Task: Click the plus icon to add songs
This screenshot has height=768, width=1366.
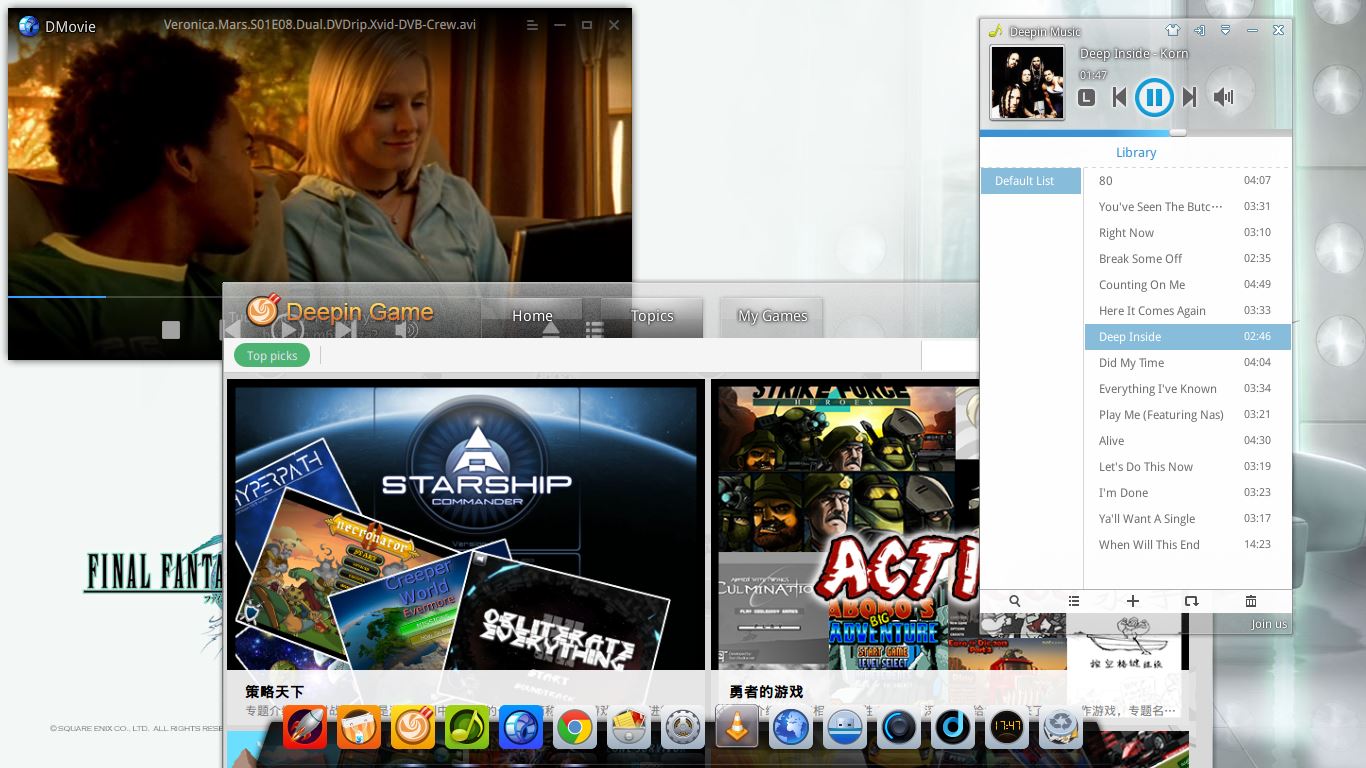Action: pyautogui.click(x=1133, y=601)
